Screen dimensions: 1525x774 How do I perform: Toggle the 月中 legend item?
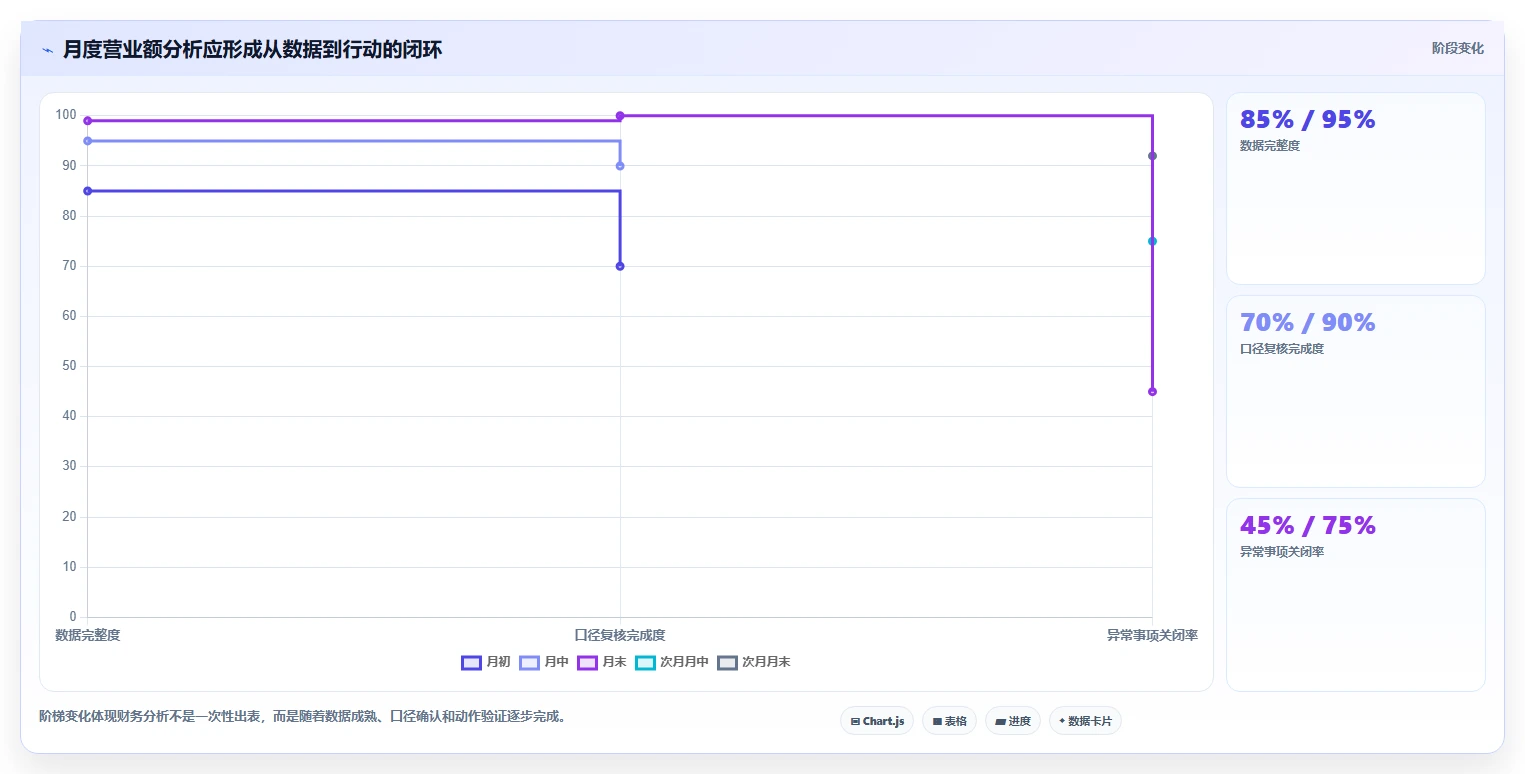pyautogui.click(x=544, y=662)
